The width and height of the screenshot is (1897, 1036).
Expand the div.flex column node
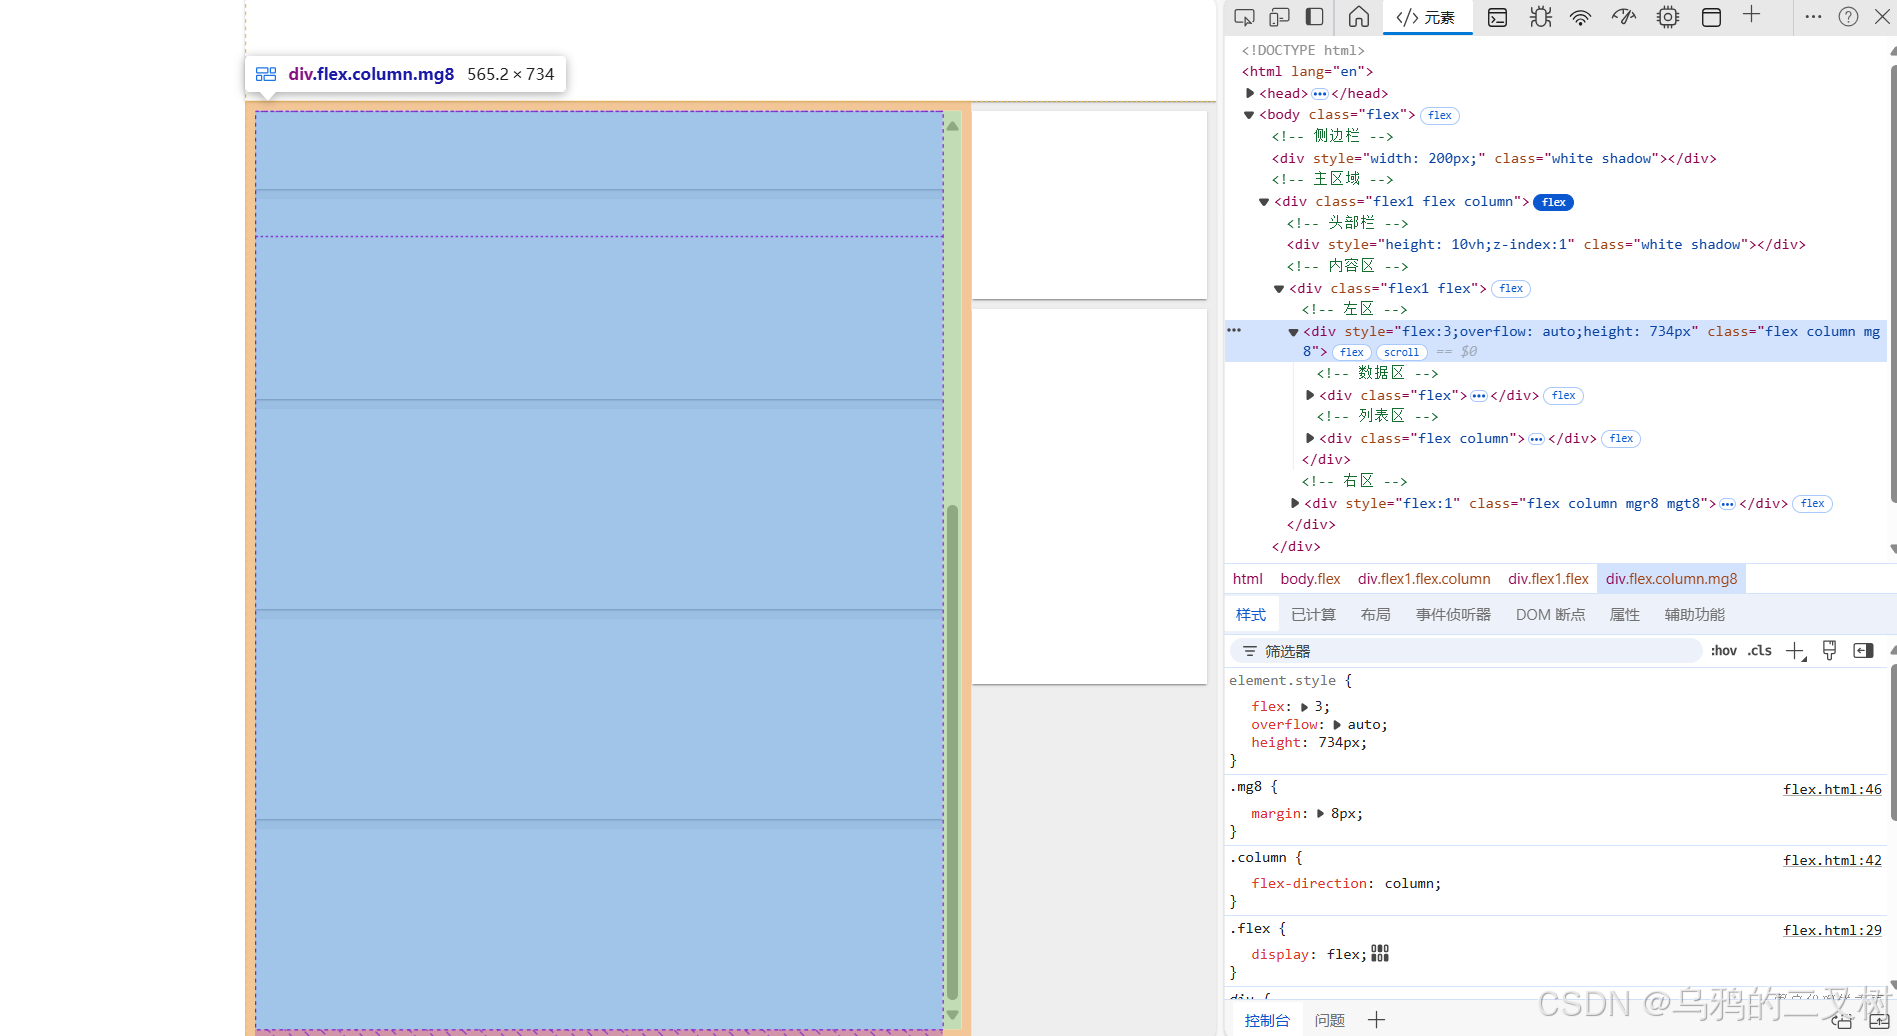point(1310,438)
